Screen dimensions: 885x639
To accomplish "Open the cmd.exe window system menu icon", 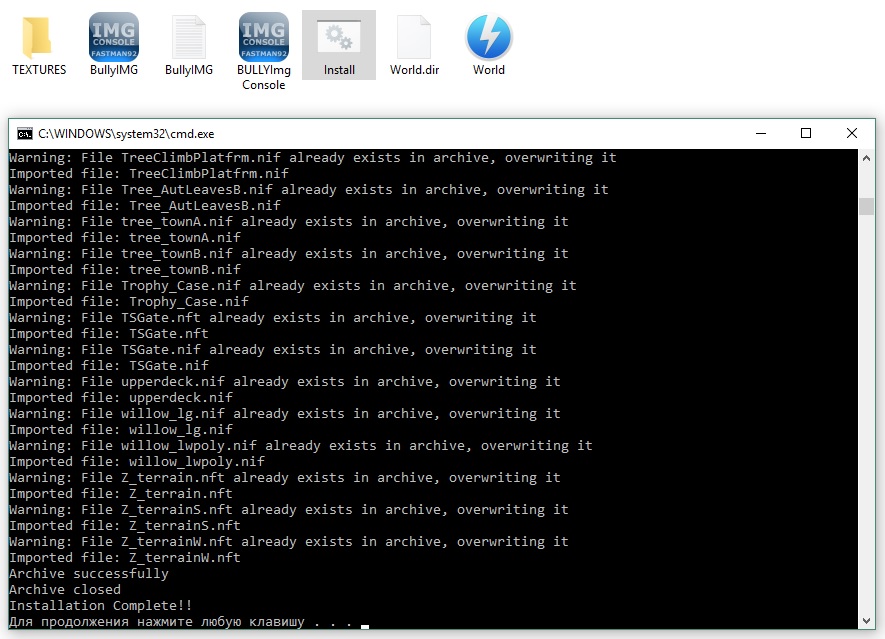I will click(x=25, y=134).
